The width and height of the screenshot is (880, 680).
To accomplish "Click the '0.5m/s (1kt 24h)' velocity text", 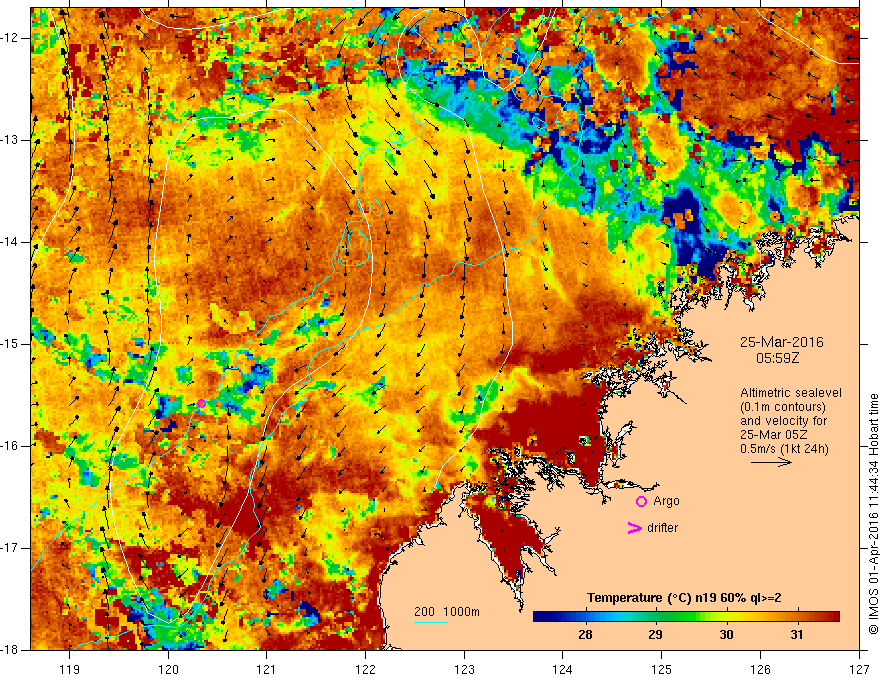I will pyautogui.click(x=785, y=449).
